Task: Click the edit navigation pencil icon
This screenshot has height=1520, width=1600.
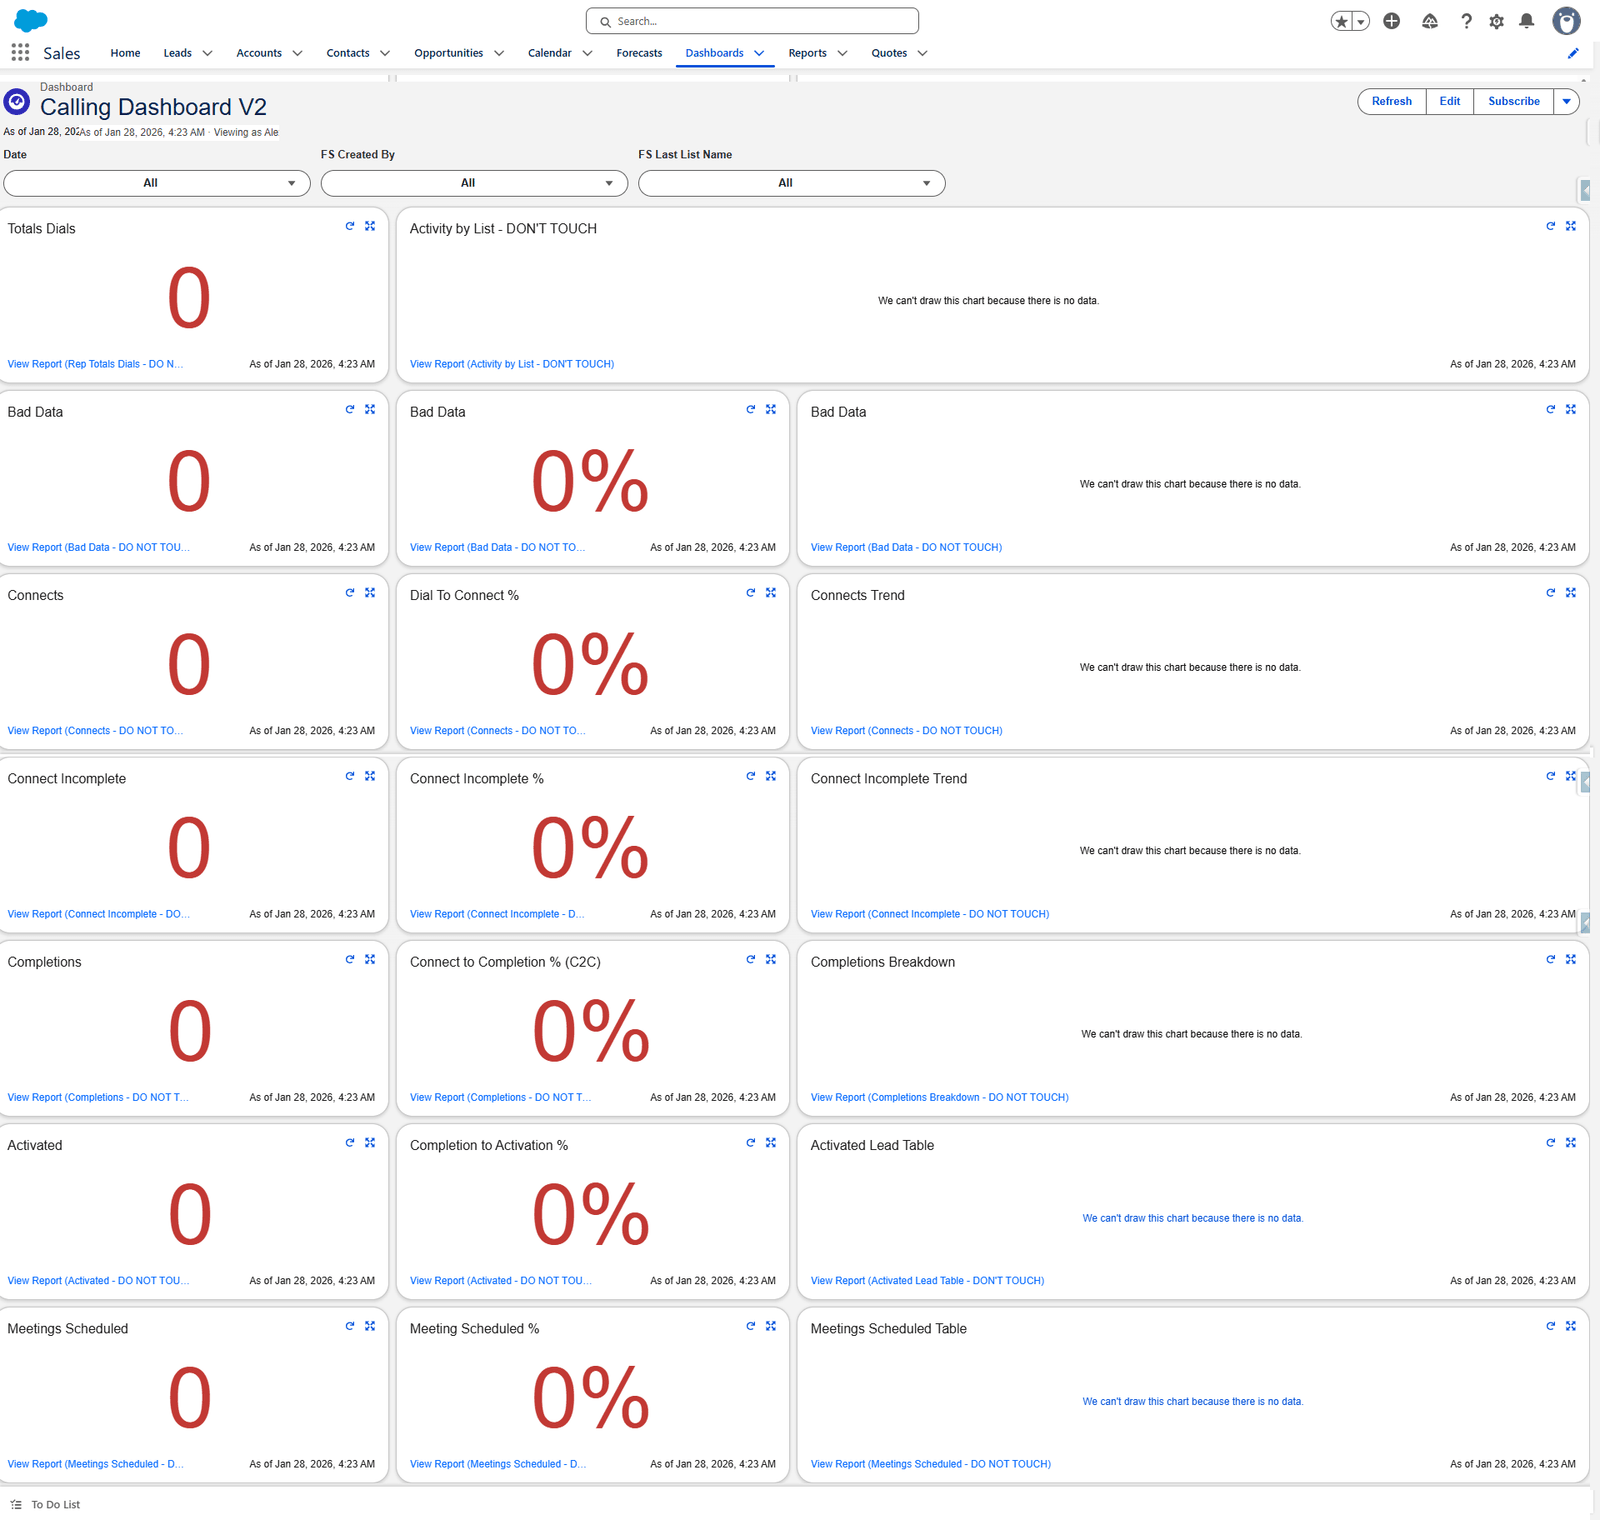Action: pos(1573,53)
